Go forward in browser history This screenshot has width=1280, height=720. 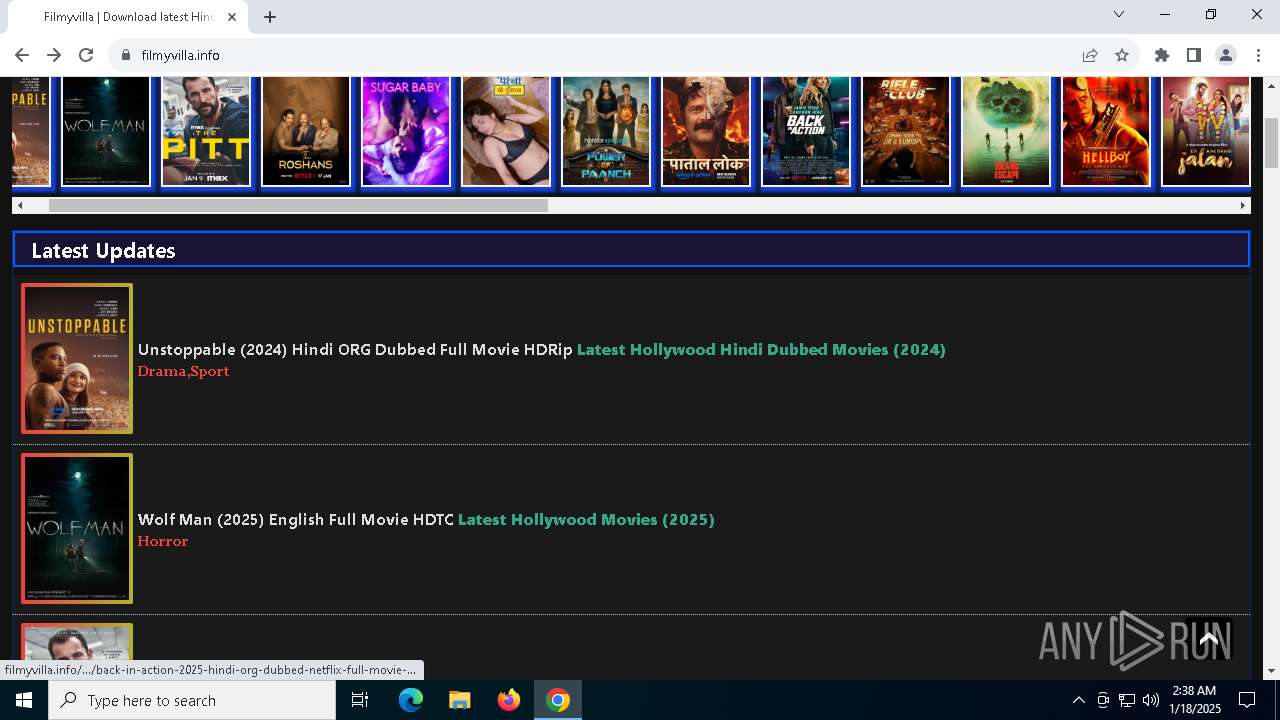tap(54, 55)
